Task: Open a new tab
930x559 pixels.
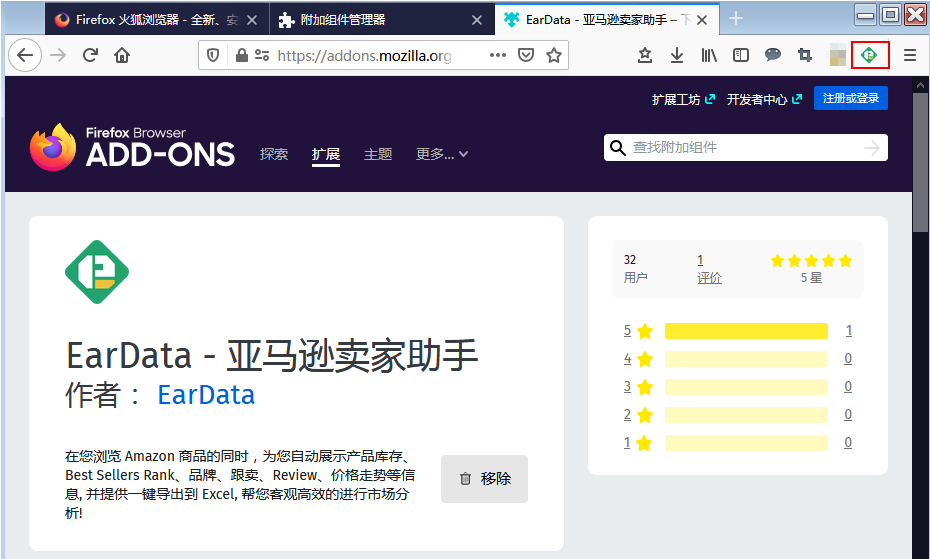Action: pos(735,19)
